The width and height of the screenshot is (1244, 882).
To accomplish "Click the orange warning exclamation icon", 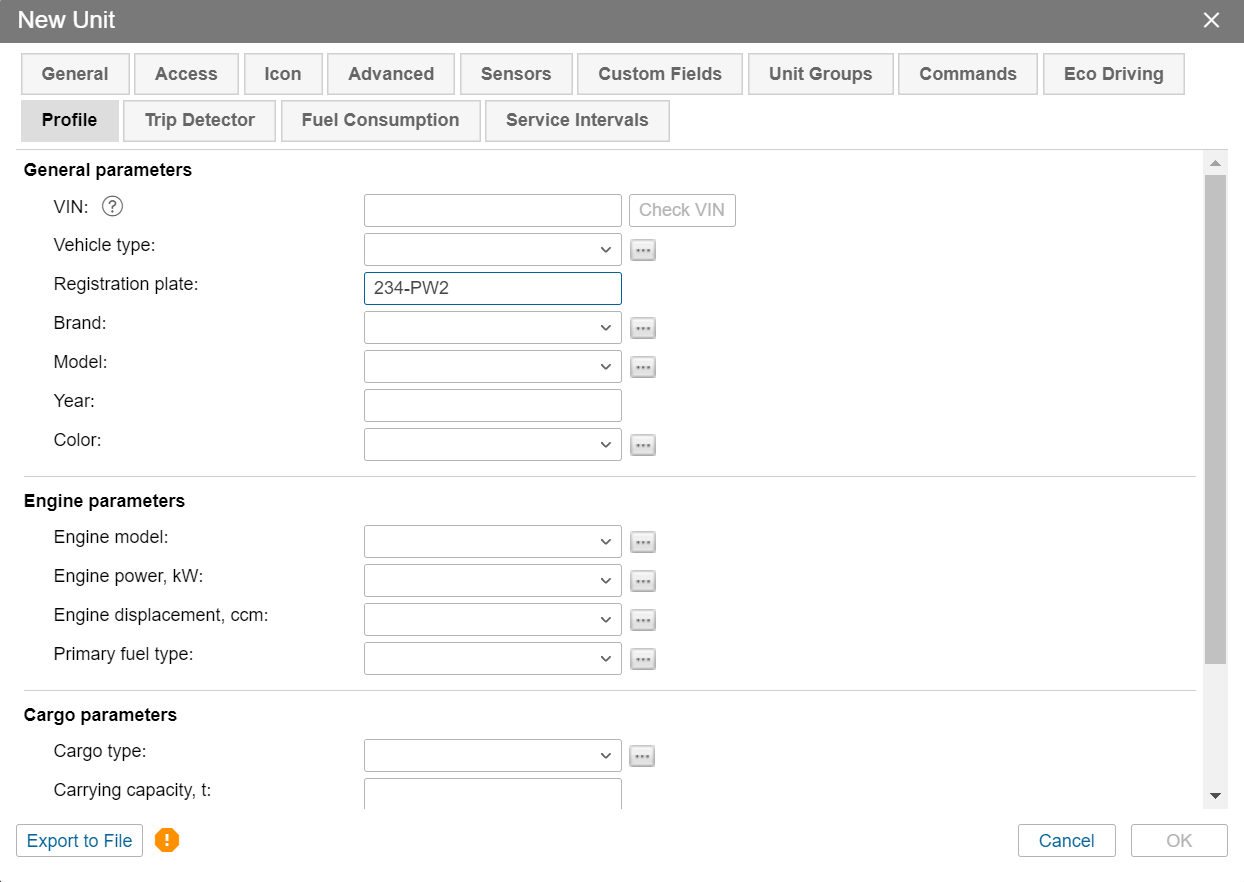I will pyautogui.click(x=167, y=840).
